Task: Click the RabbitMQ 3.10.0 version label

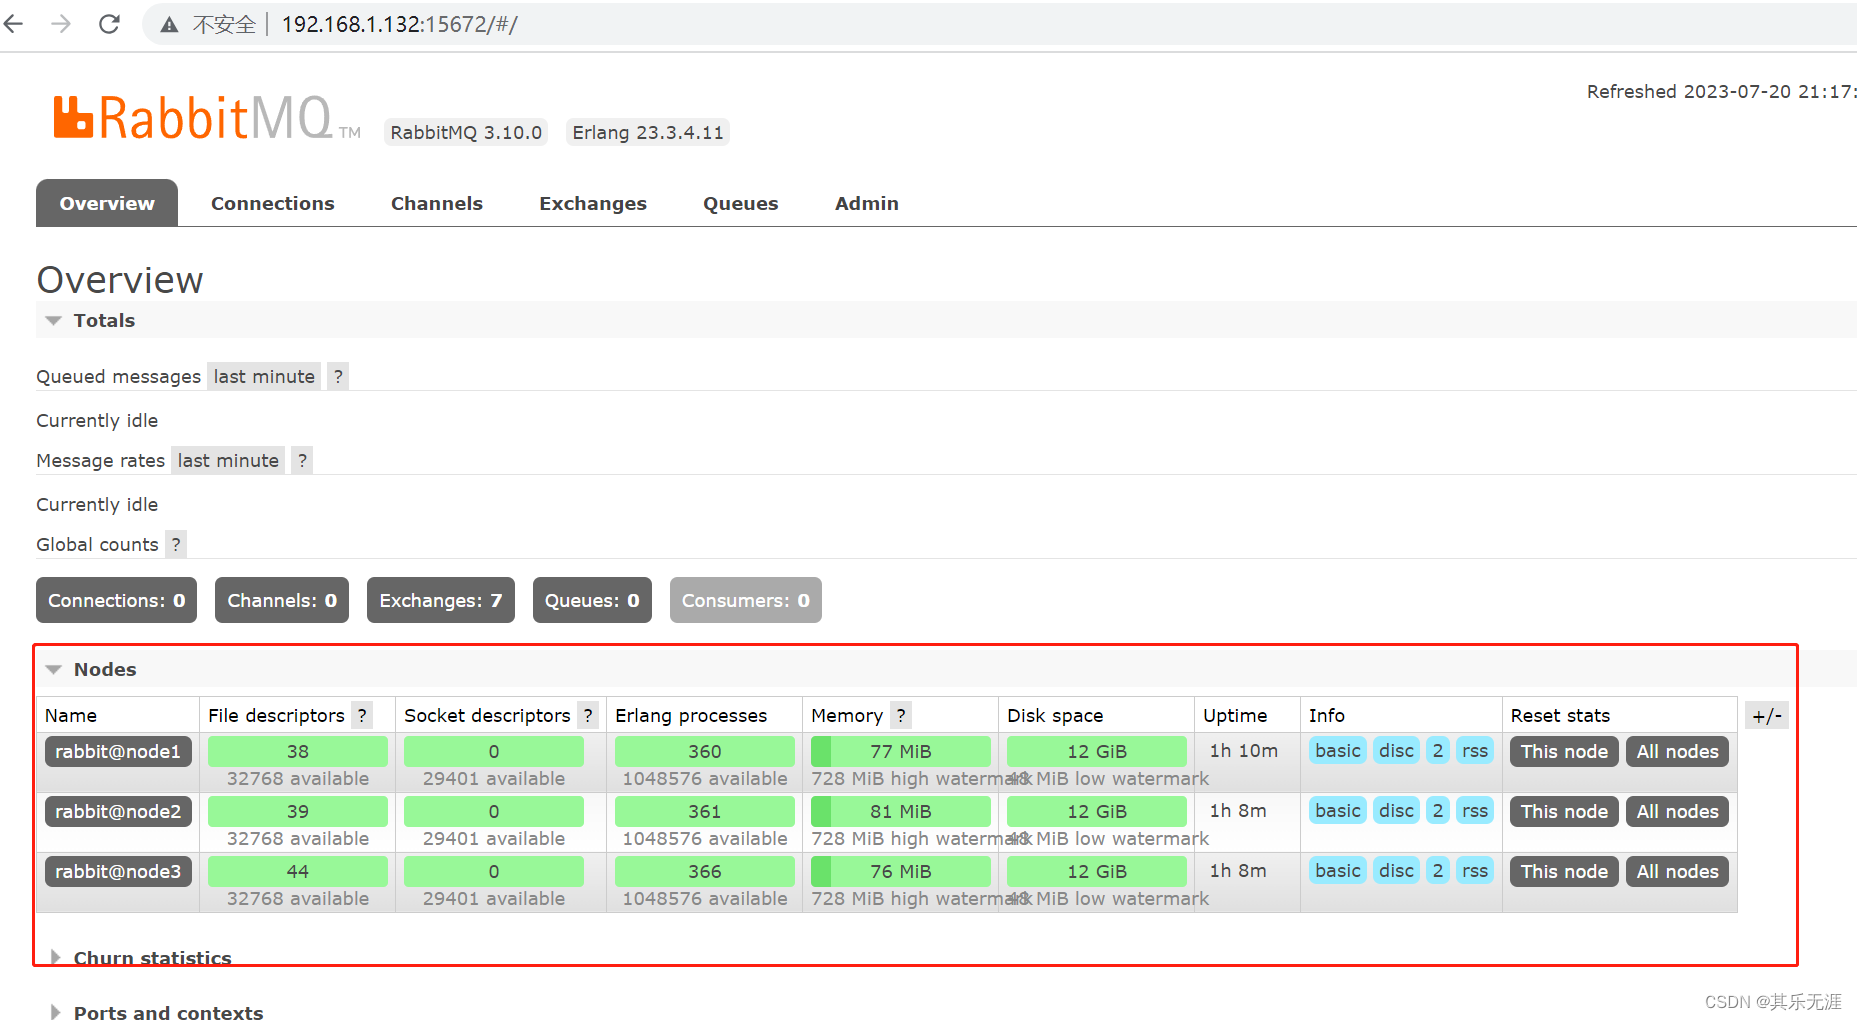Action: click(466, 132)
